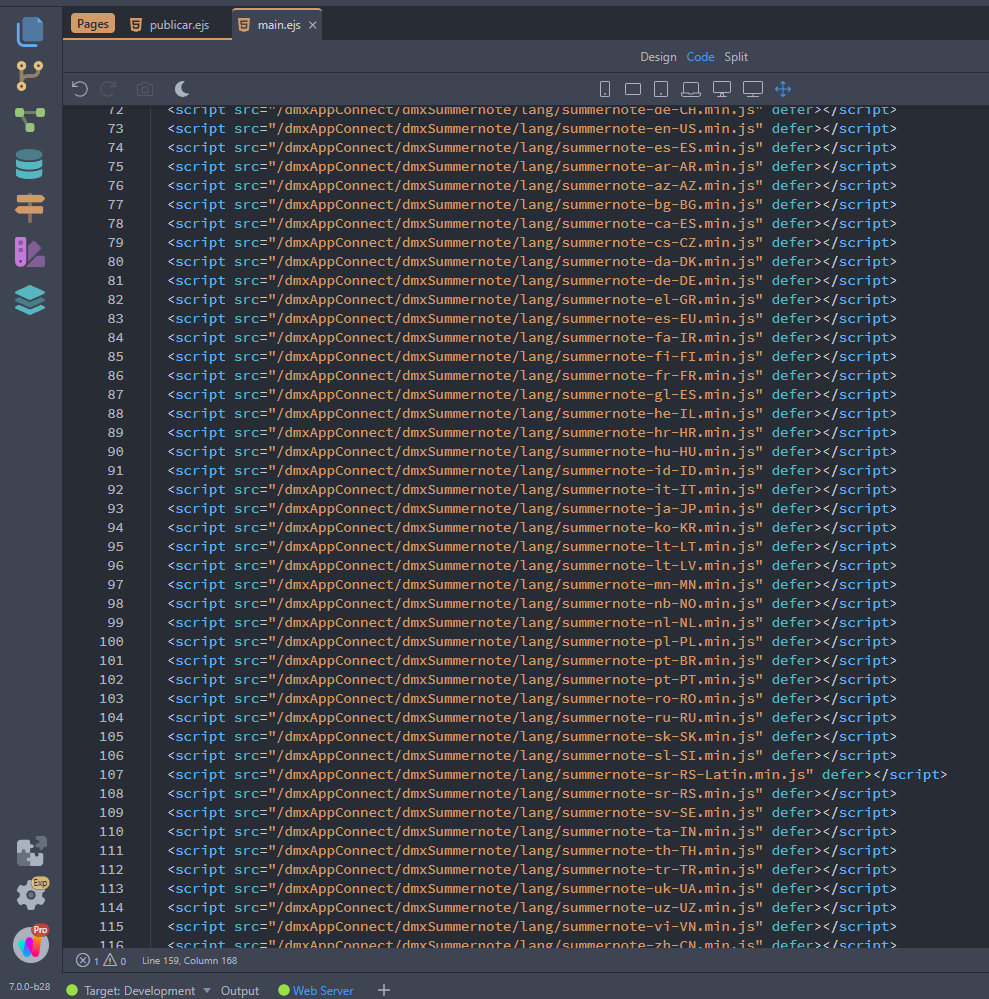Click the Web Server link
This screenshot has height=999, width=989.
click(322, 991)
